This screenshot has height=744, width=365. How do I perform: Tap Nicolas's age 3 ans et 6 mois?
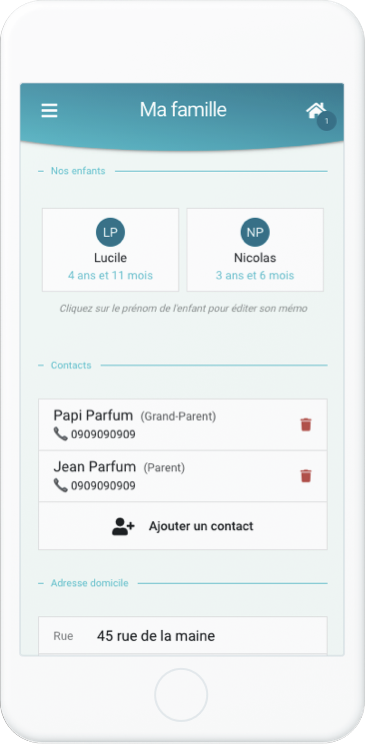tap(255, 275)
